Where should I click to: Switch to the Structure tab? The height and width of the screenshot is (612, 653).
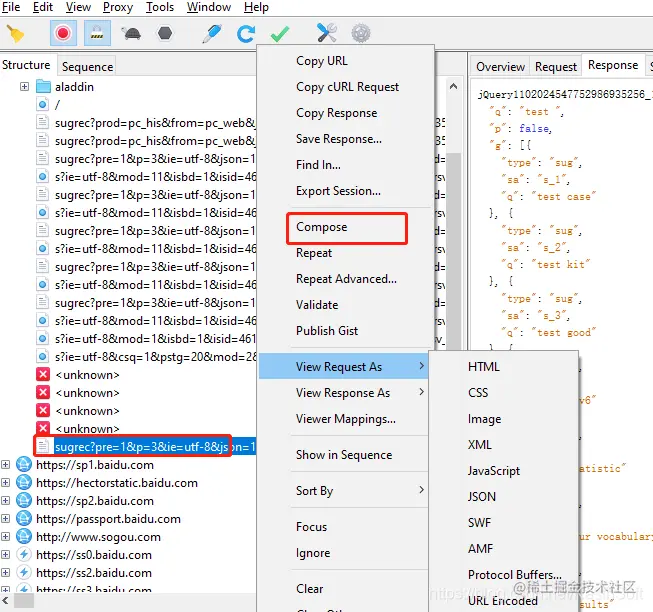(x=26, y=65)
